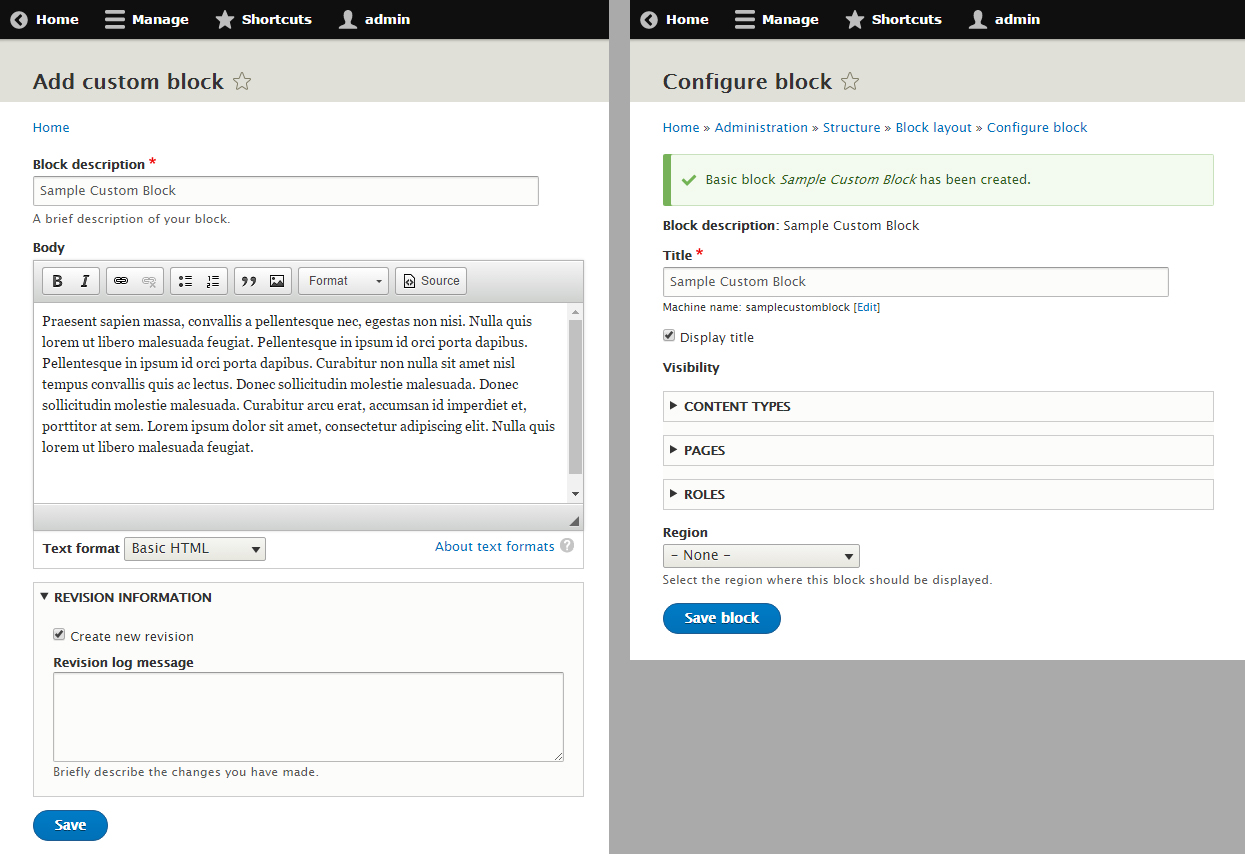Insert a numbered list in the Body editor
Viewport: 1245px width, 854px height.
click(211, 281)
